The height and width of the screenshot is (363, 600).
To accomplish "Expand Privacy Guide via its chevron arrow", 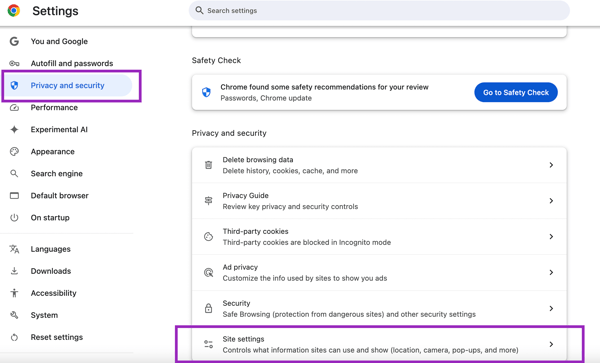I will tap(551, 201).
